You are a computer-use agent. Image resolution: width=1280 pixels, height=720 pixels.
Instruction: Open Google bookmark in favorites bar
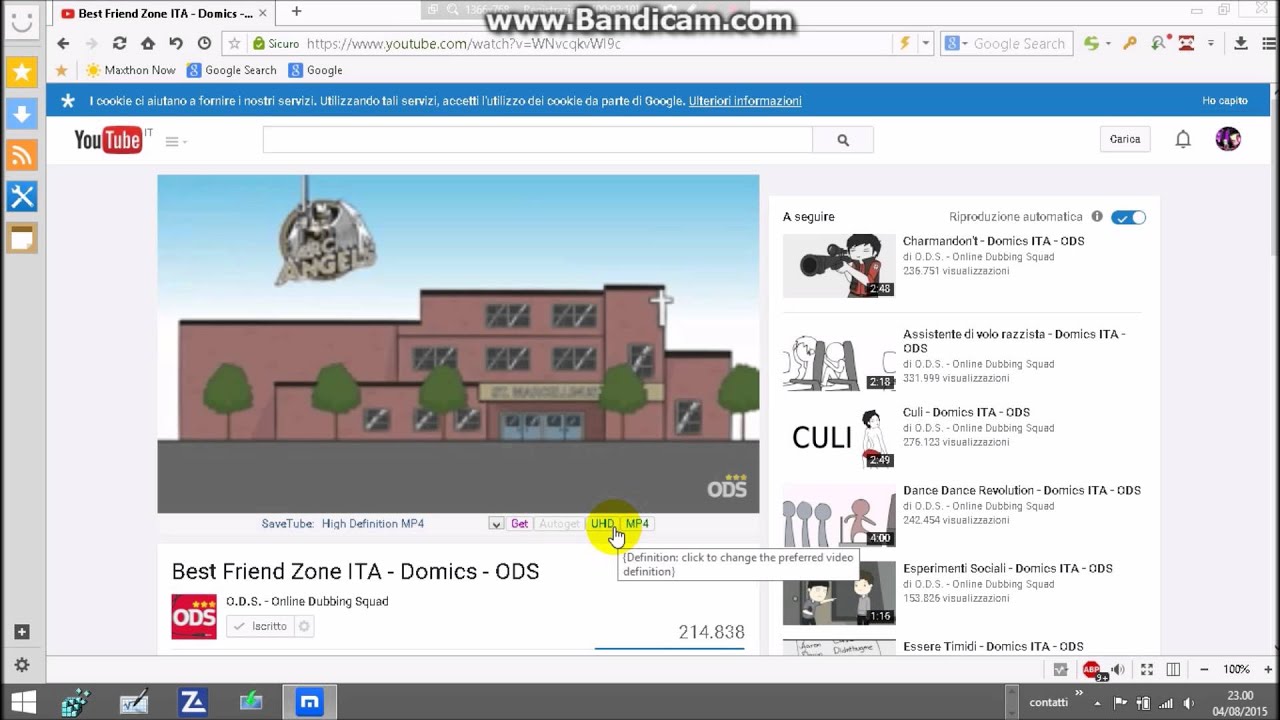point(315,70)
